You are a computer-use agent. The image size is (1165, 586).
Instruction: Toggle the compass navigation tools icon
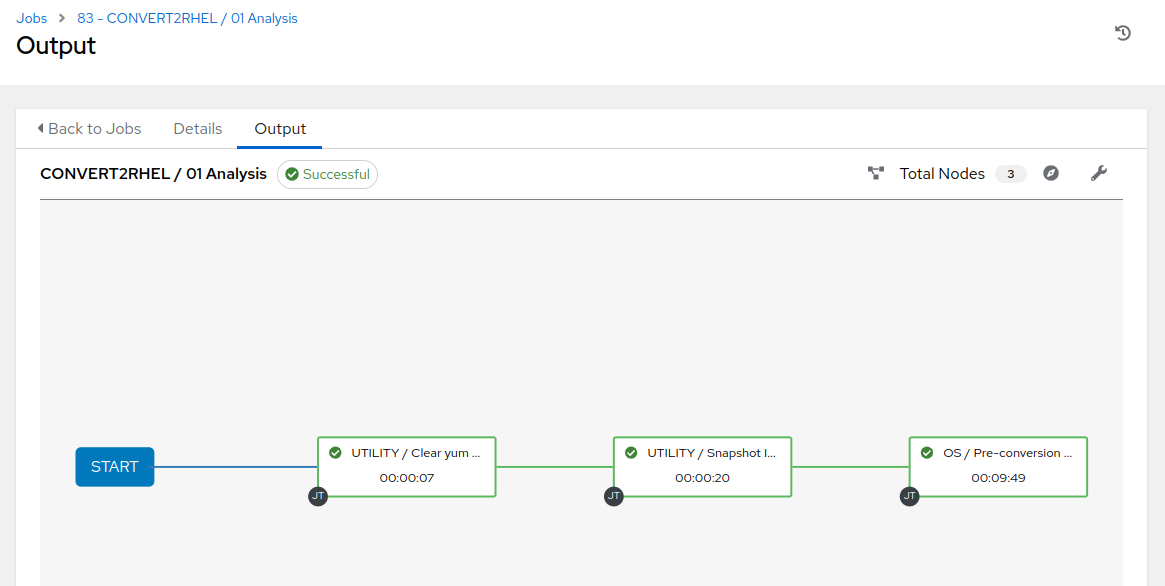click(x=1051, y=174)
